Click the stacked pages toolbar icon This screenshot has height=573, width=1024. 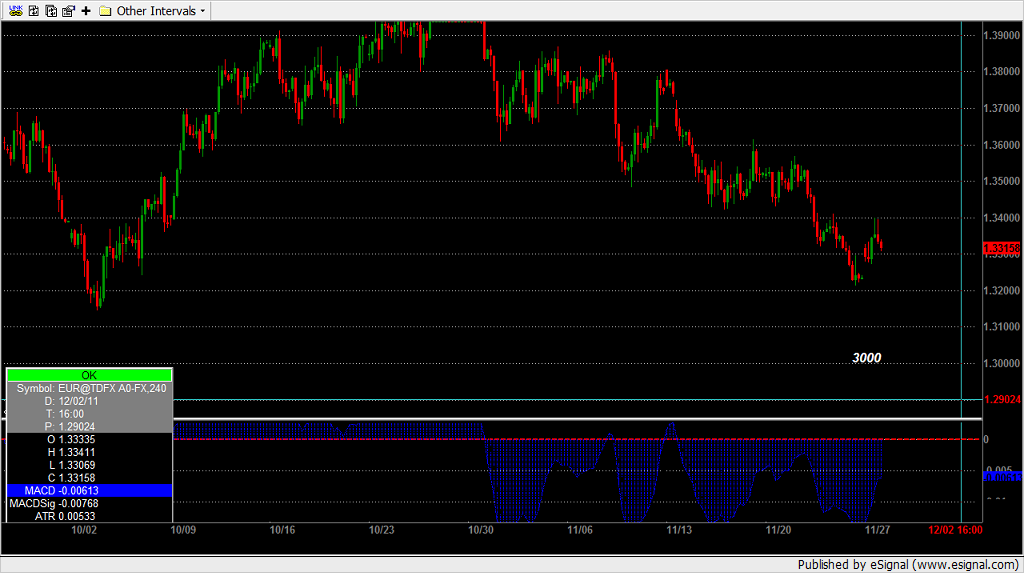[x=51, y=10]
